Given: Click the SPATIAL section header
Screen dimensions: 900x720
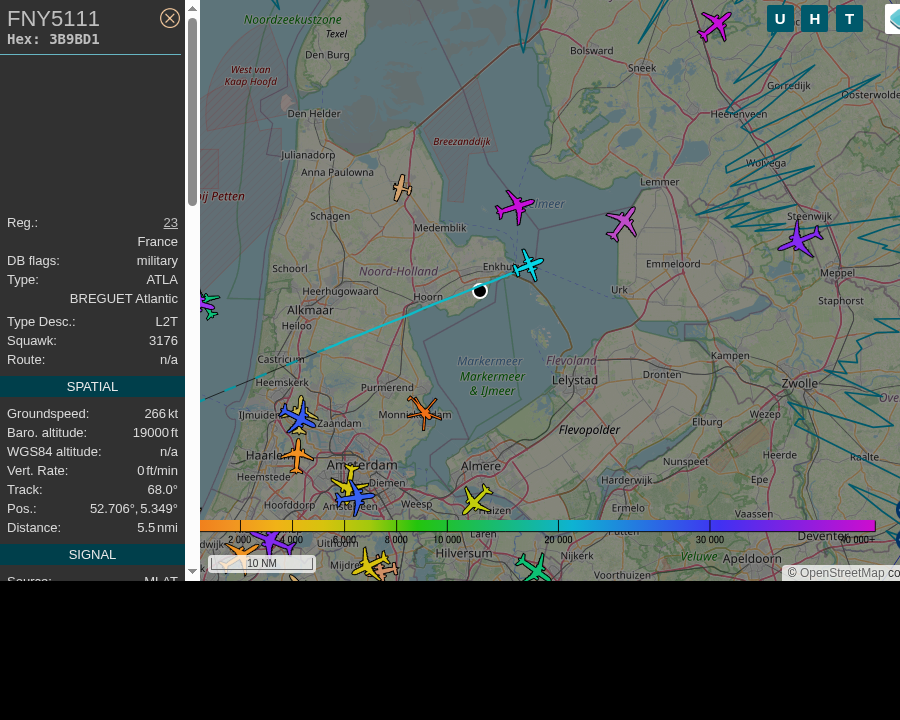Looking at the screenshot, I should (92, 386).
